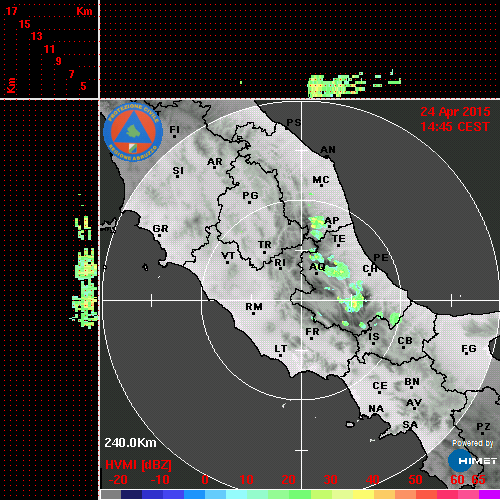
Task: Click the 24 Apr 2015 date text
Action: pyautogui.click(x=455, y=112)
